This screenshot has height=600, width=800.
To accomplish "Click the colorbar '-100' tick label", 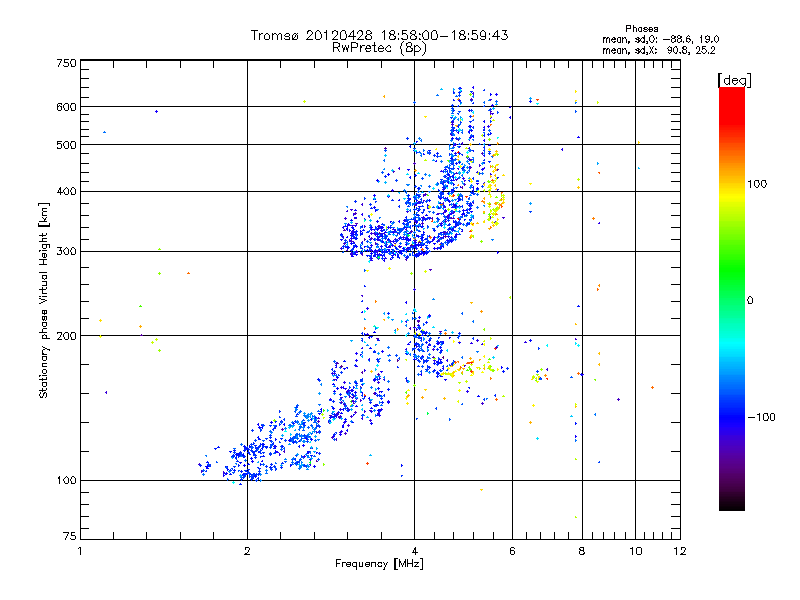I will 762,417.
